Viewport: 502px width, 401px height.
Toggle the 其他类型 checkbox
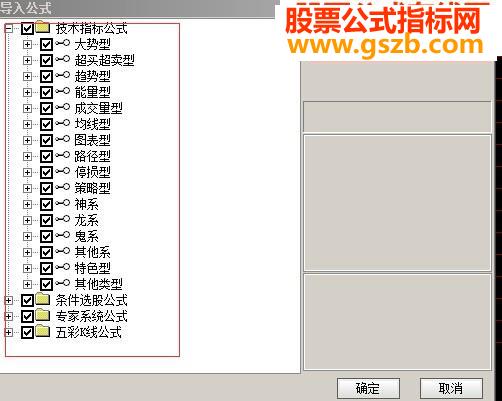pyautogui.click(x=46, y=285)
